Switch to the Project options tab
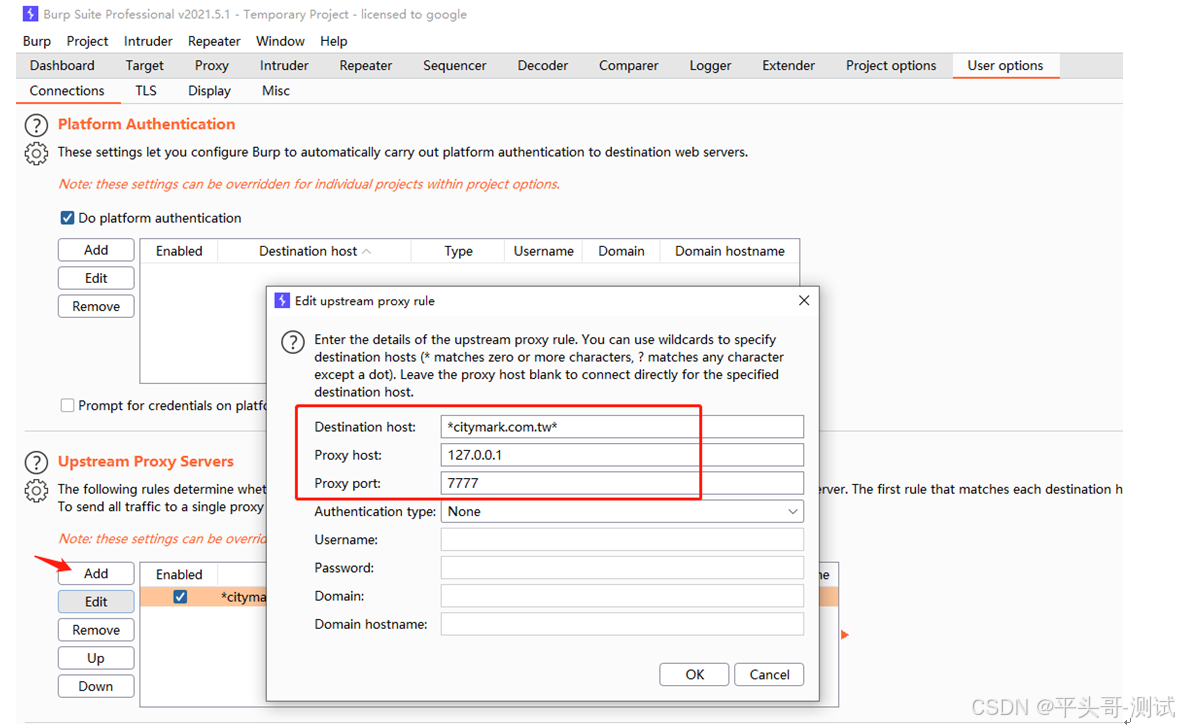Image resolution: width=1179 pixels, height=727 pixels. click(x=891, y=65)
